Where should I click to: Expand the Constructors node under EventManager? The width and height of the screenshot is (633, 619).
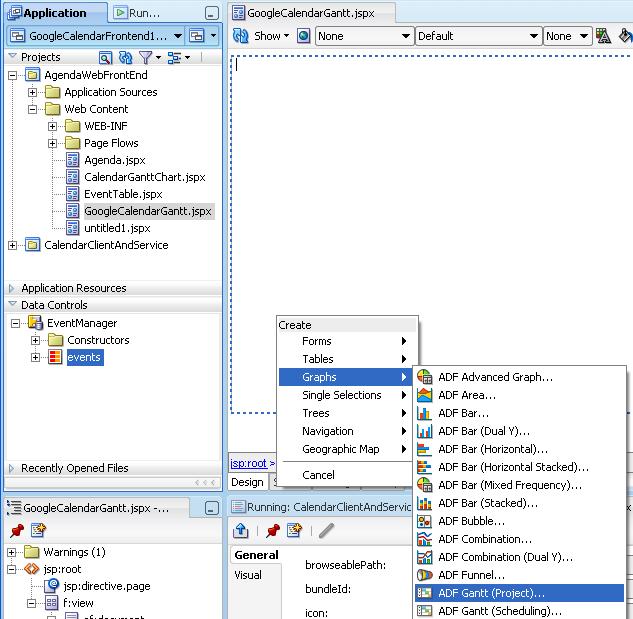tap(34, 341)
